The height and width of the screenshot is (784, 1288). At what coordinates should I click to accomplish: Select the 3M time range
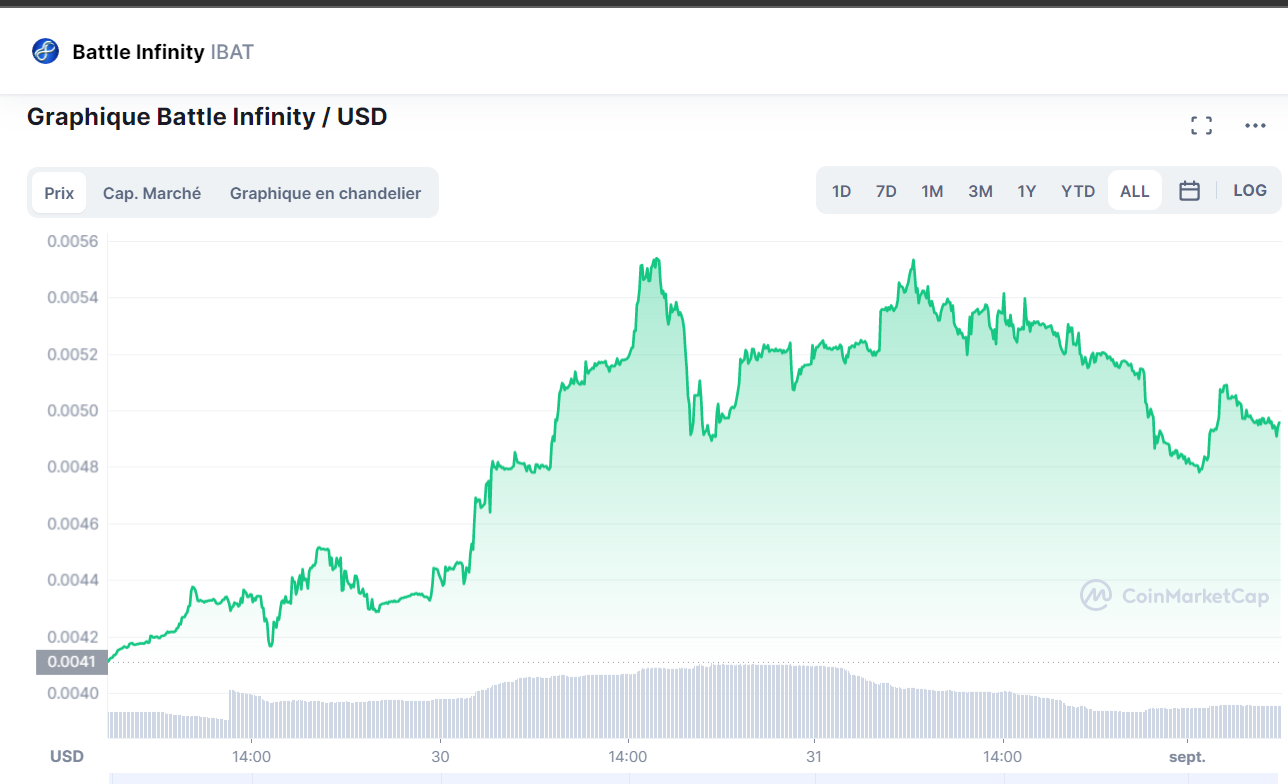click(980, 191)
